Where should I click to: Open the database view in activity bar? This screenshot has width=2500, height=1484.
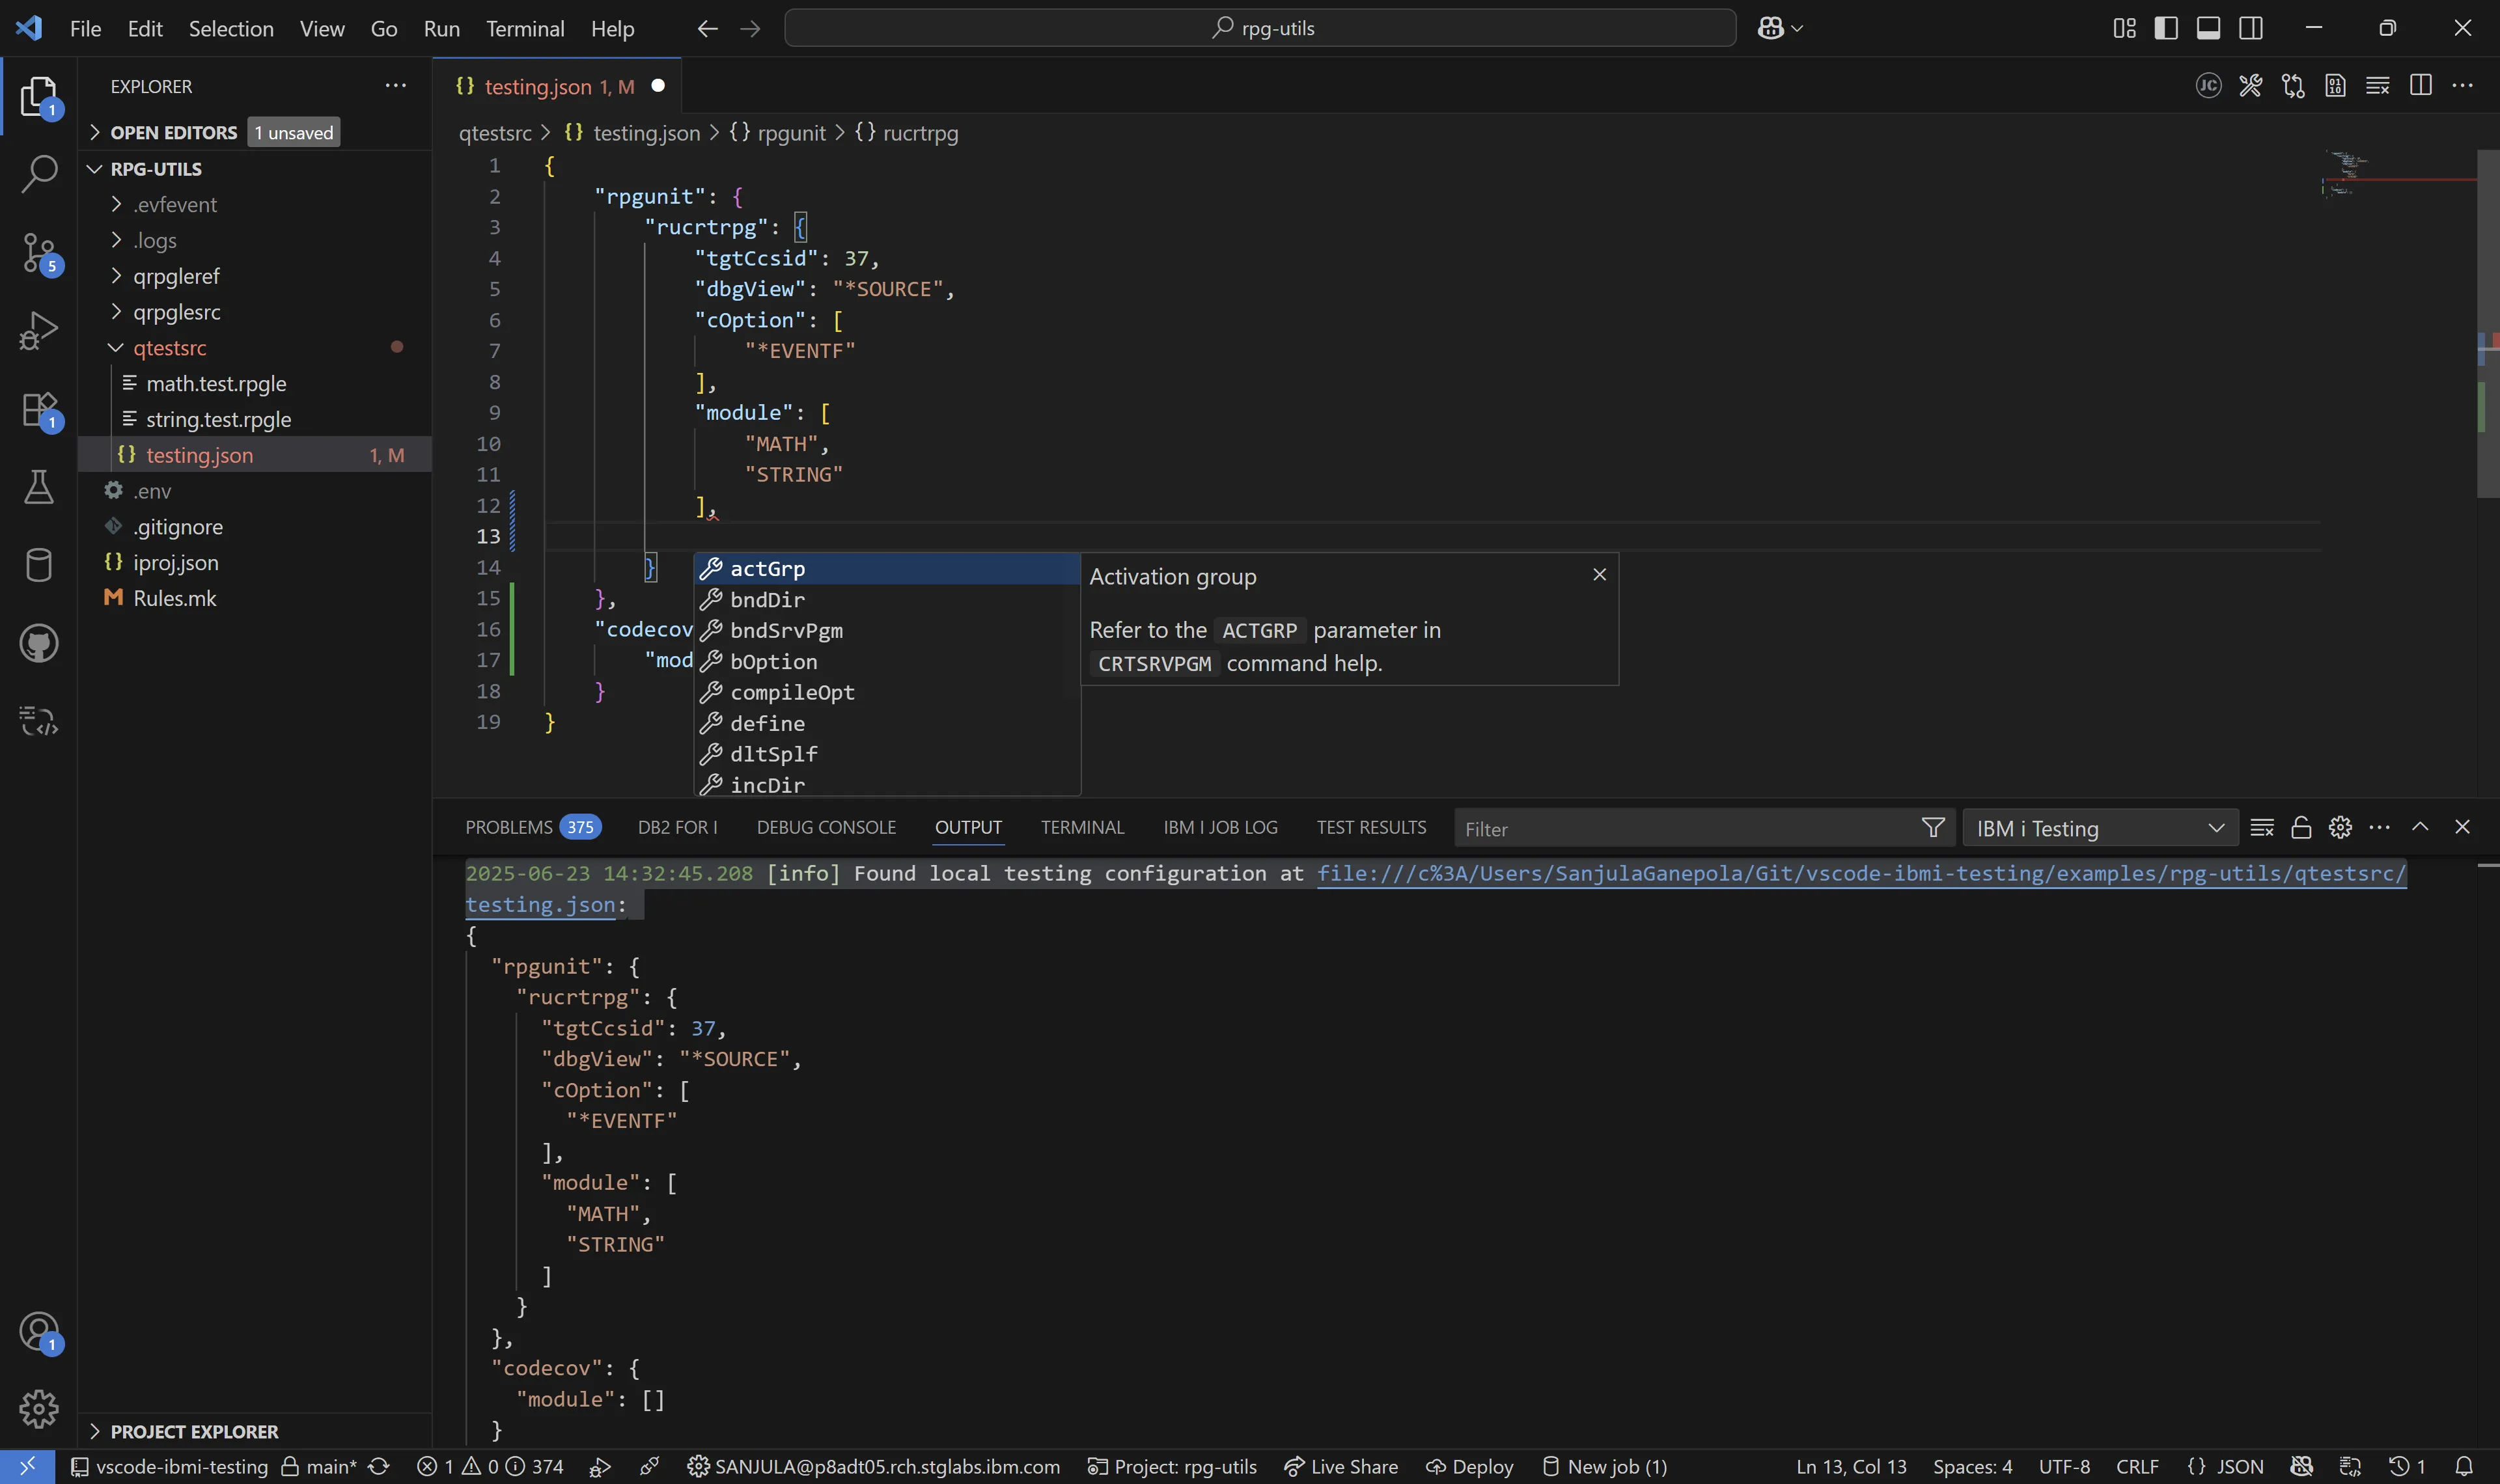38,565
